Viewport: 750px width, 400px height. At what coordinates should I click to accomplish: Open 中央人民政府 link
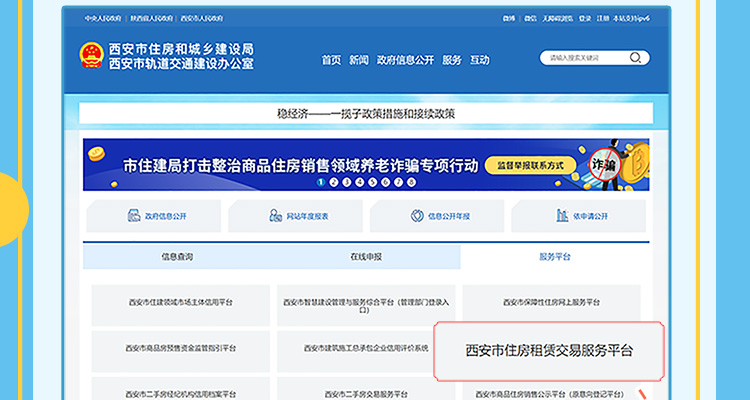coord(103,19)
